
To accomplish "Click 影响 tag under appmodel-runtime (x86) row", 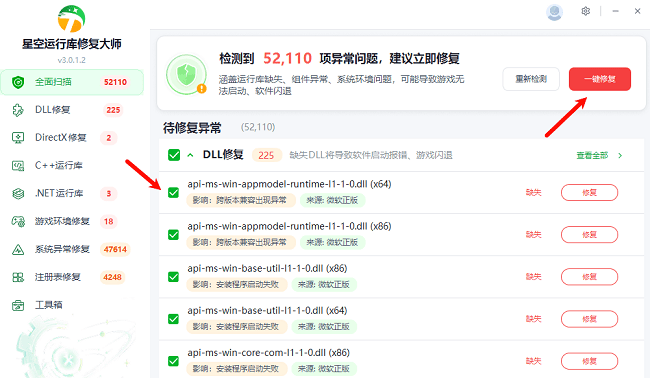I will click(240, 242).
